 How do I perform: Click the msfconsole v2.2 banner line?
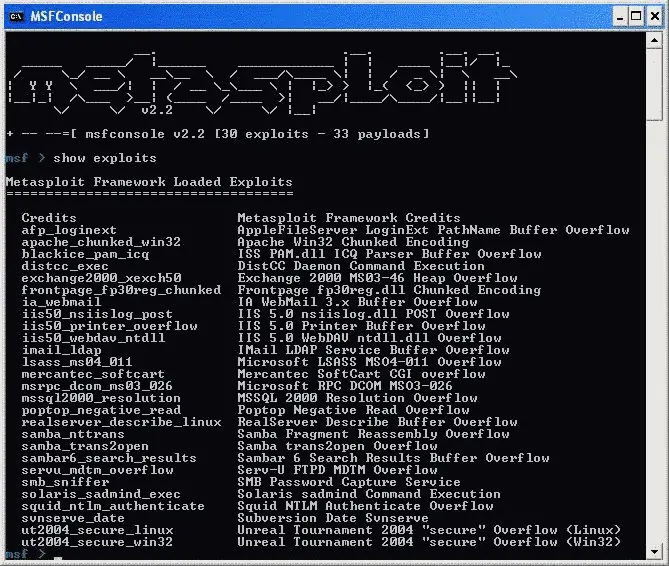pyautogui.click(x=218, y=134)
